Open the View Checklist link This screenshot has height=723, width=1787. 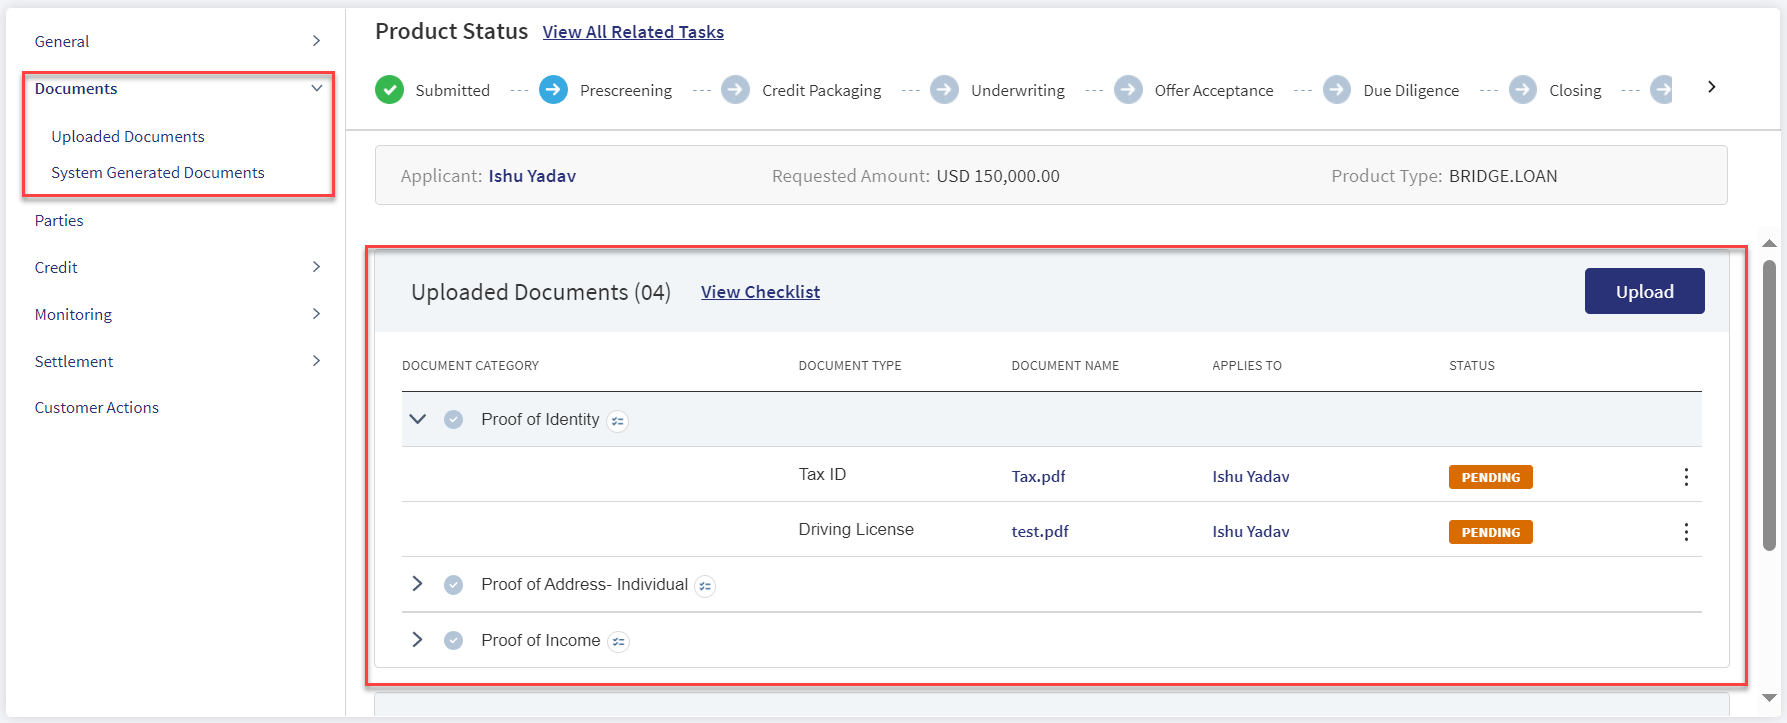(760, 292)
